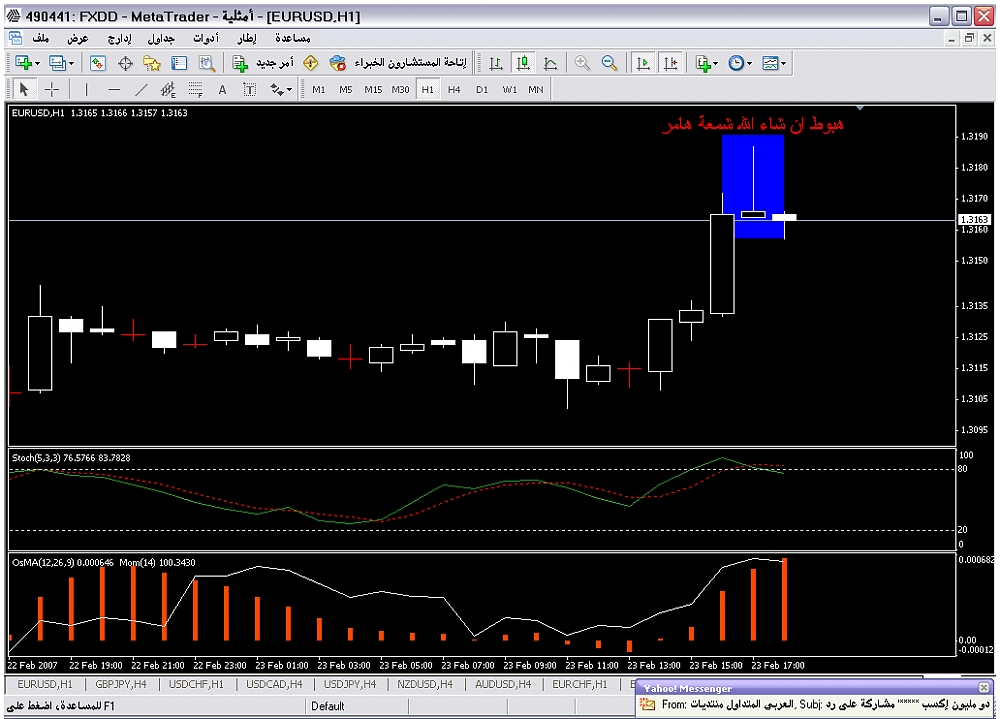Select the text label 'A' tool

[222, 89]
